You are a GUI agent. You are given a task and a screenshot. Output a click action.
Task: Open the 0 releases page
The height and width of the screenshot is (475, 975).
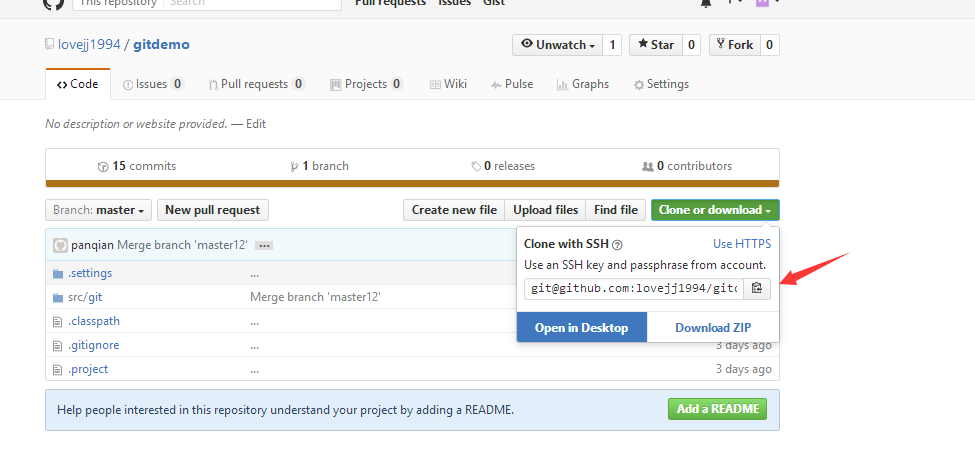pyautogui.click(x=503, y=166)
